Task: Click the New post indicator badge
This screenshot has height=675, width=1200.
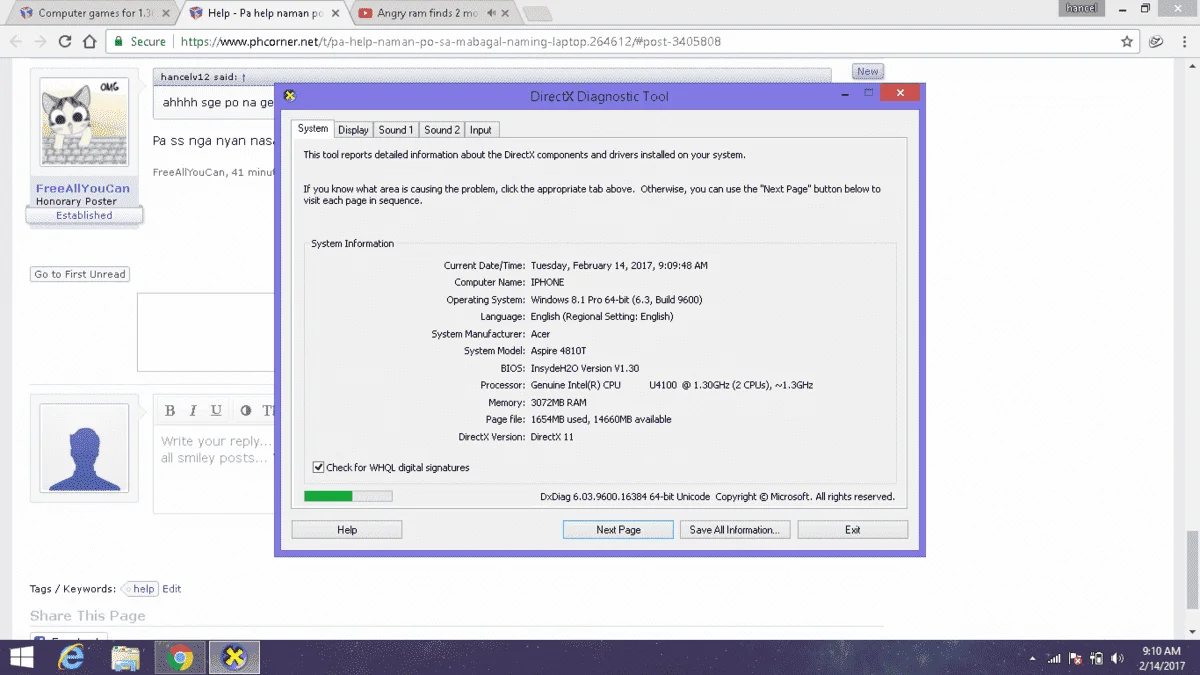Action: pos(867,72)
